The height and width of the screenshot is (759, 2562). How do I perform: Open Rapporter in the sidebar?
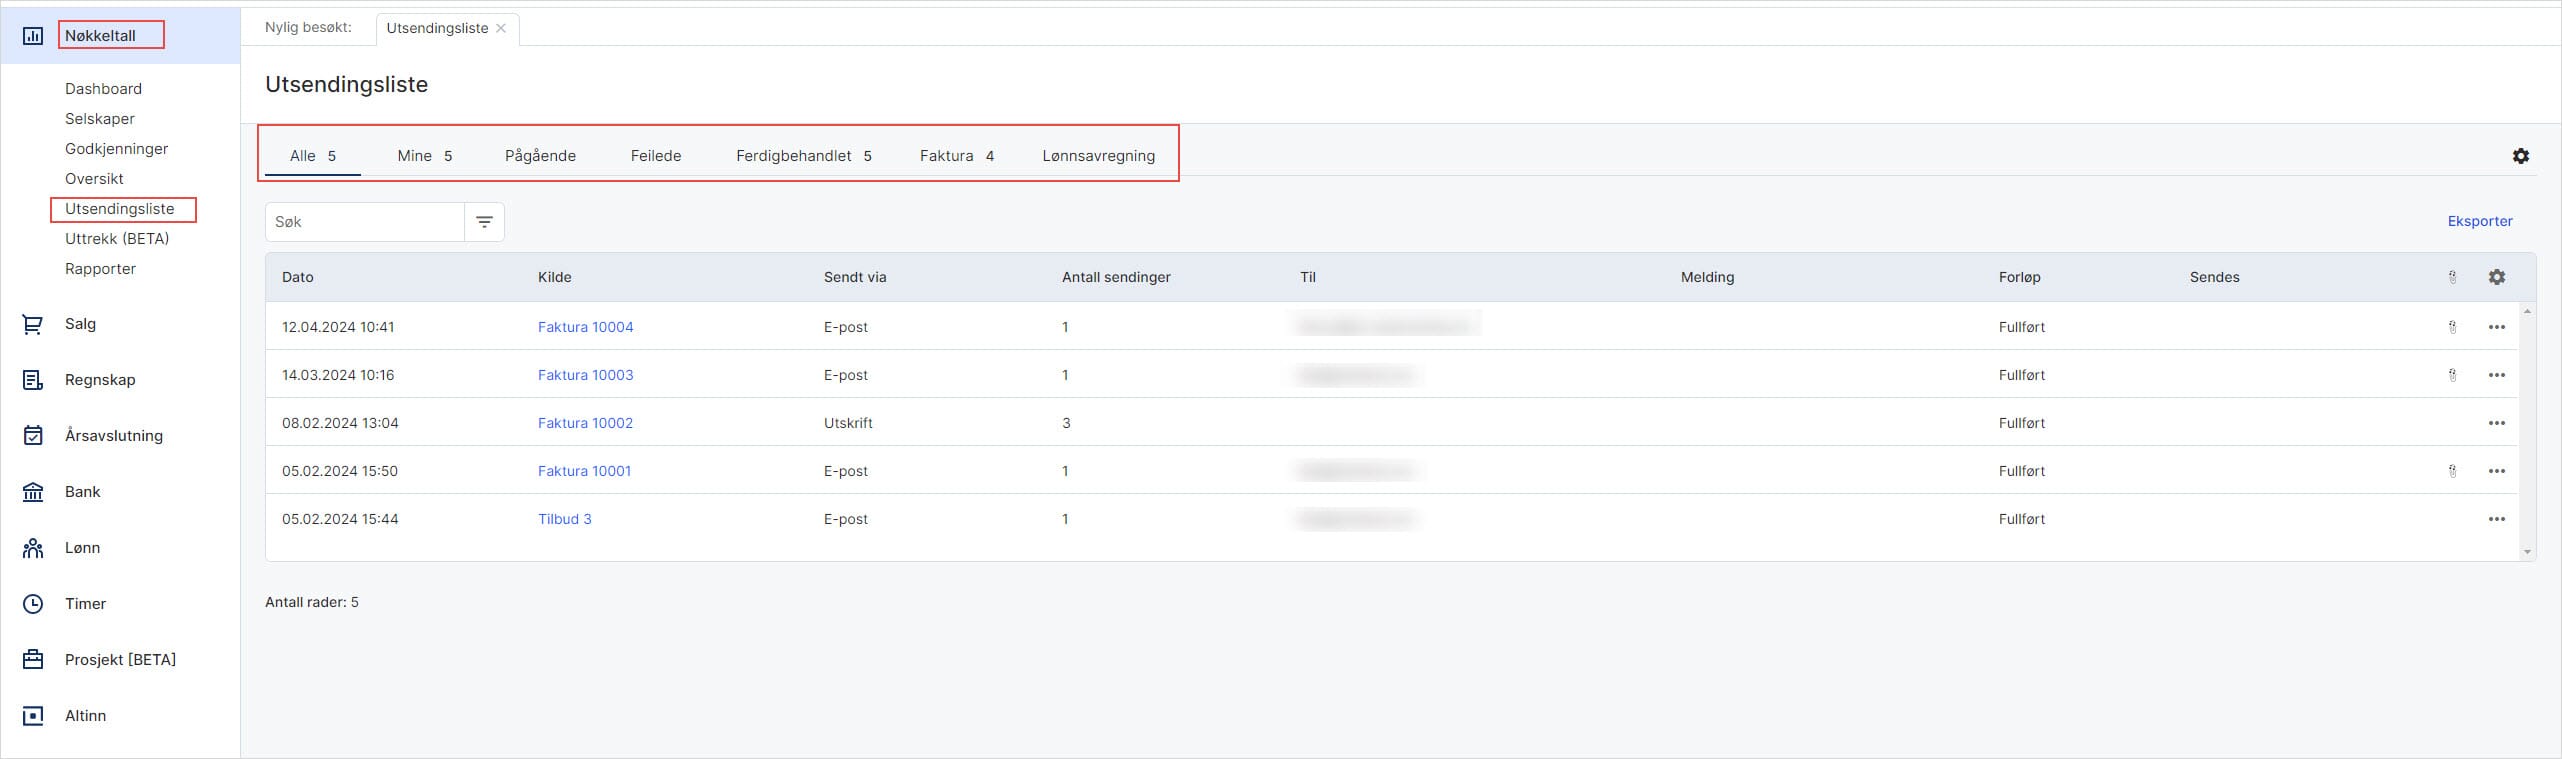click(x=100, y=269)
